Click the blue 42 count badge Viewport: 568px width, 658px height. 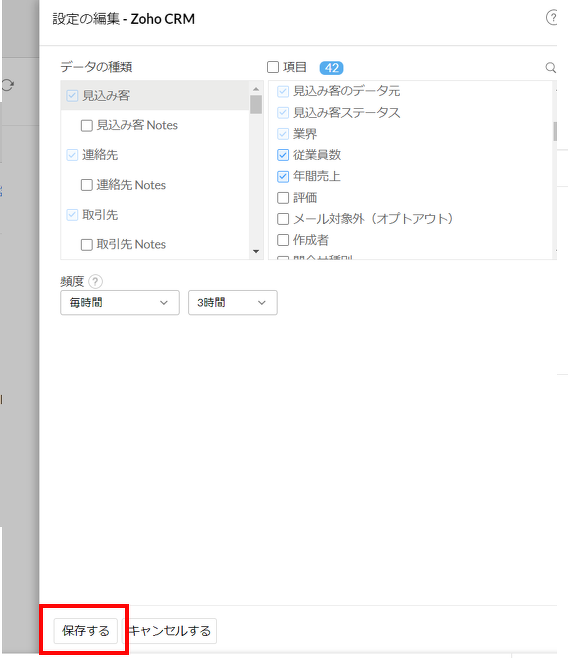point(331,68)
